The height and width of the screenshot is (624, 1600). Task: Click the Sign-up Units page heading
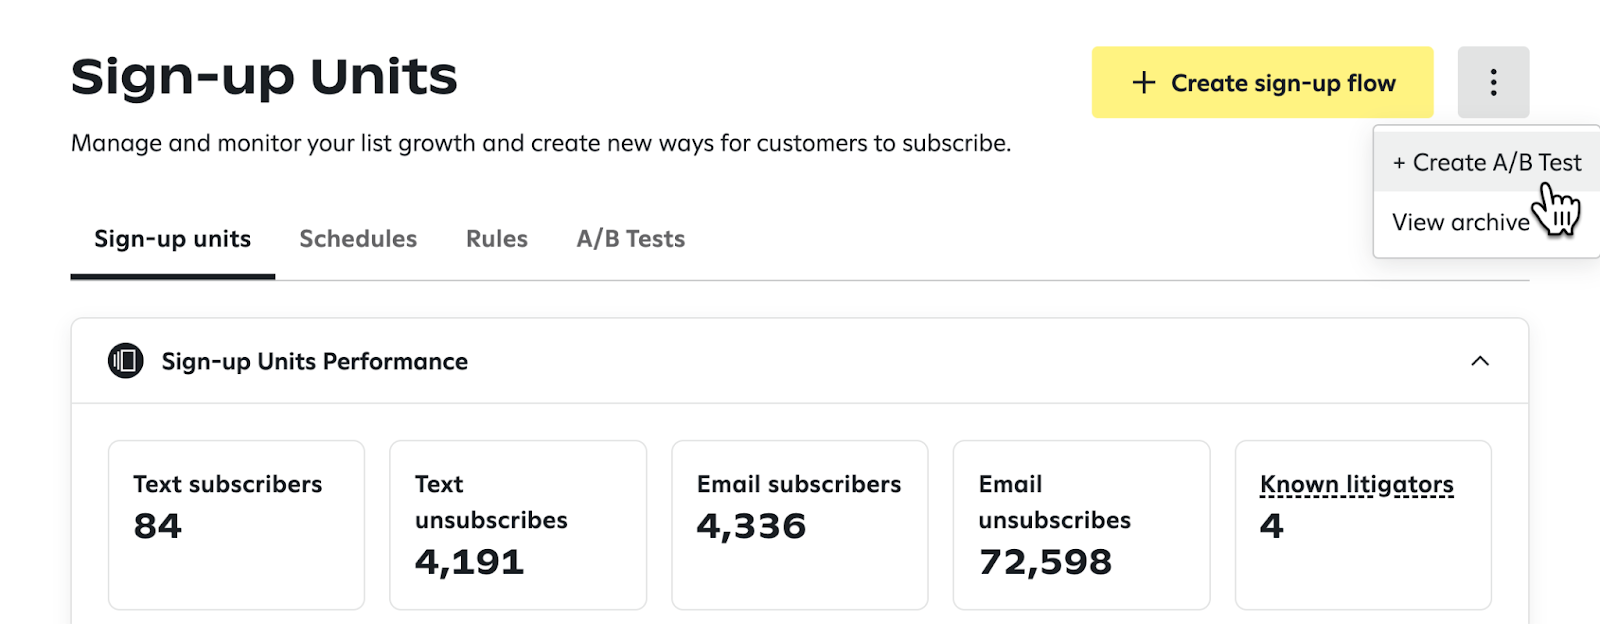[x=264, y=77]
